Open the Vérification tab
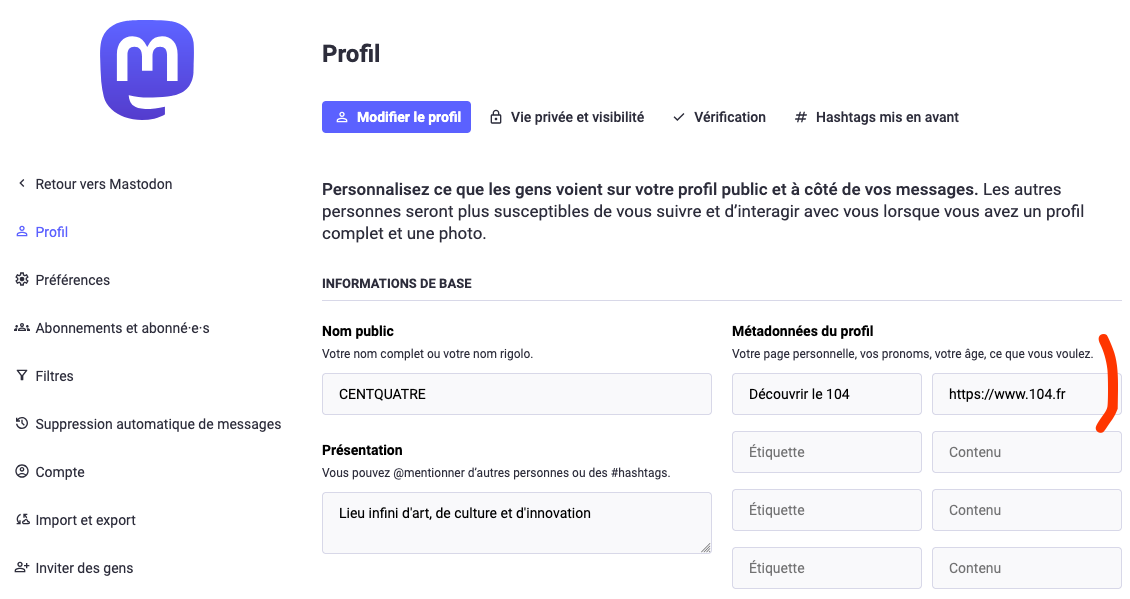Screen dimensions: 1130x599 click(x=719, y=117)
